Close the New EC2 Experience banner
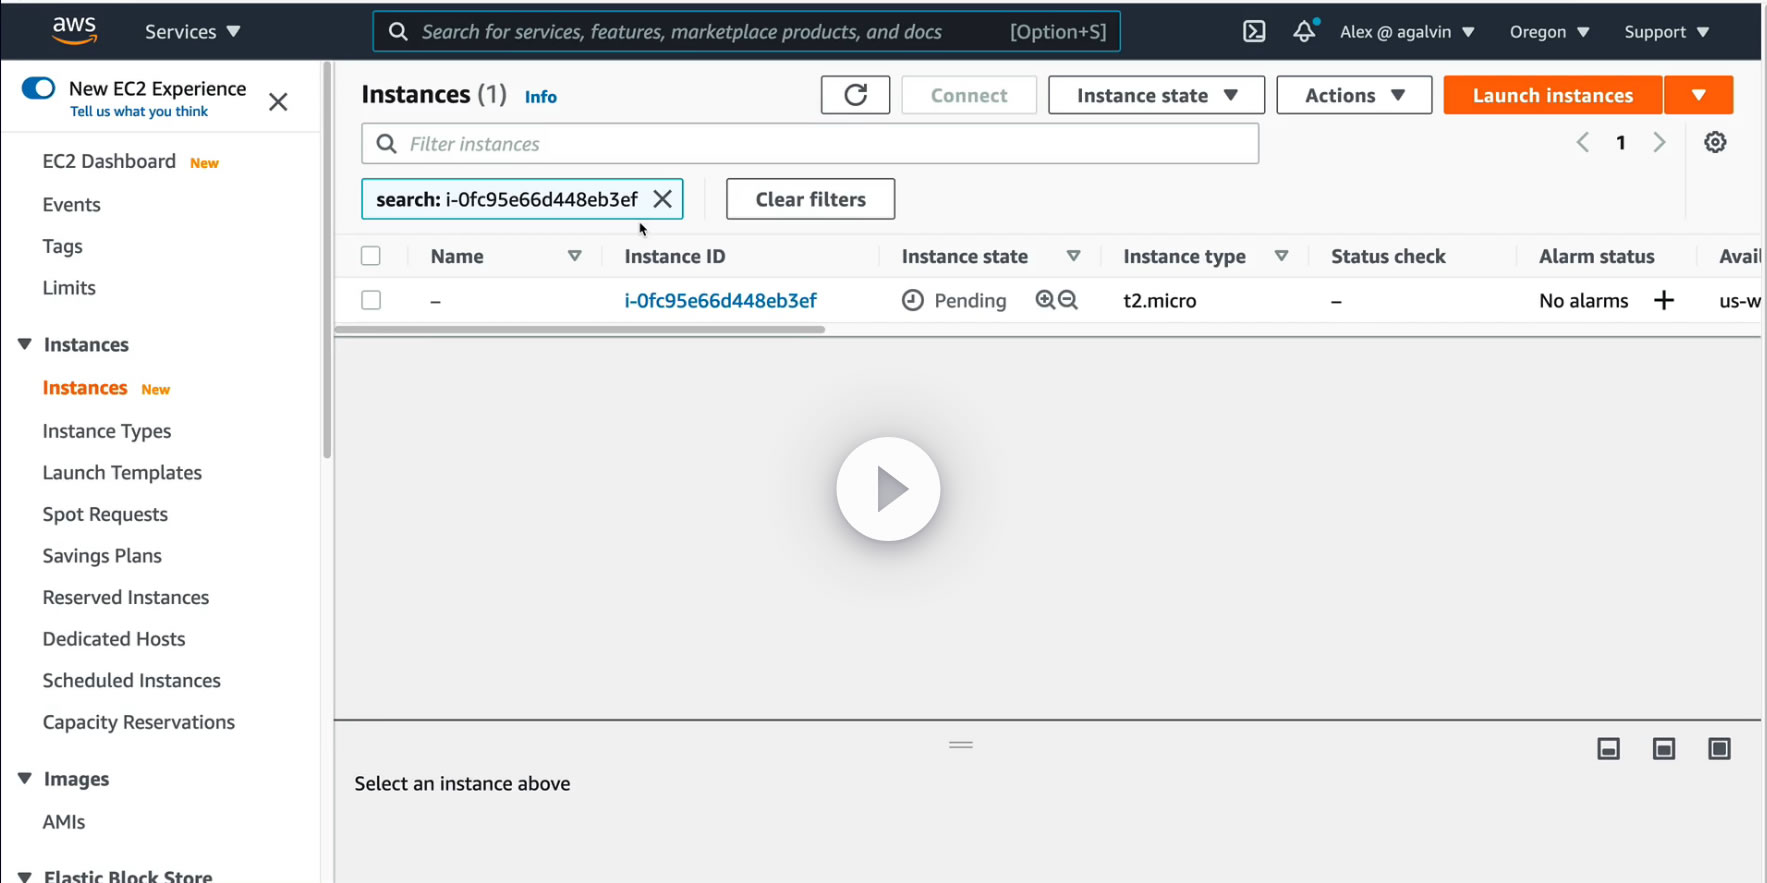1767x883 pixels. (x=278, y=101)
